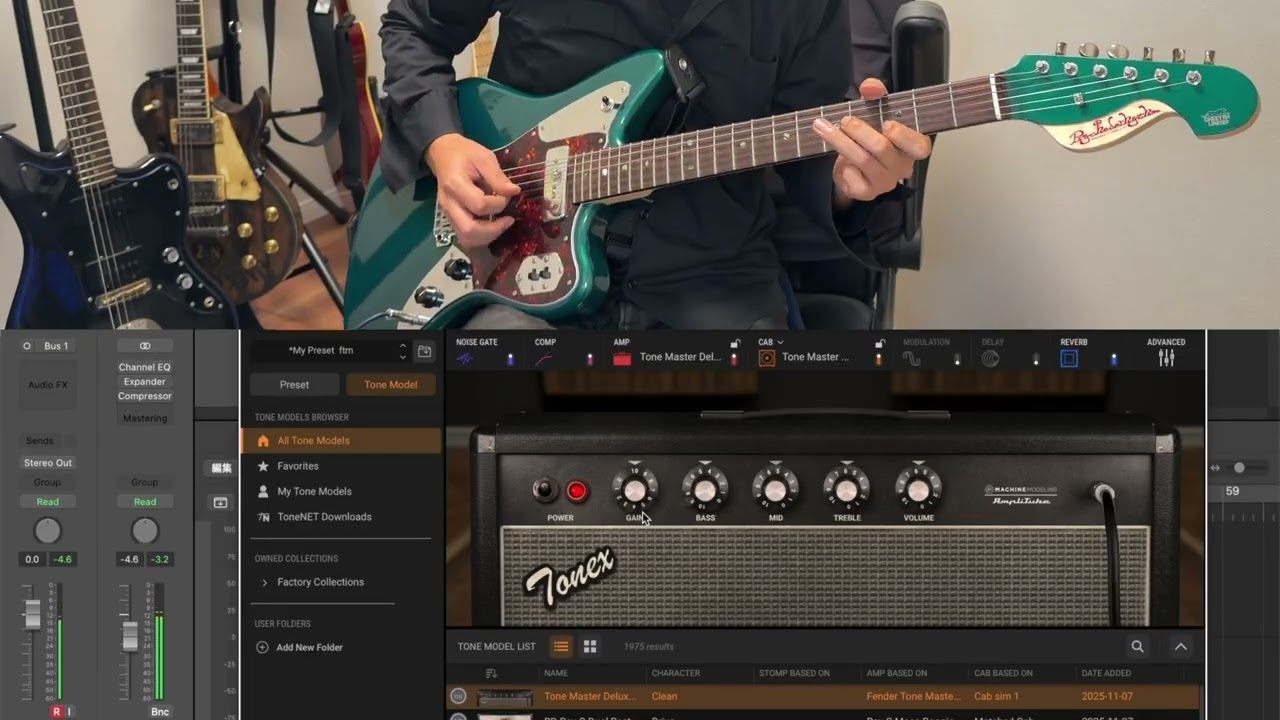Open the Stereo Out output selector
Screen dimensions: 1280x720
pyautogui.click(x=48, y=463)
